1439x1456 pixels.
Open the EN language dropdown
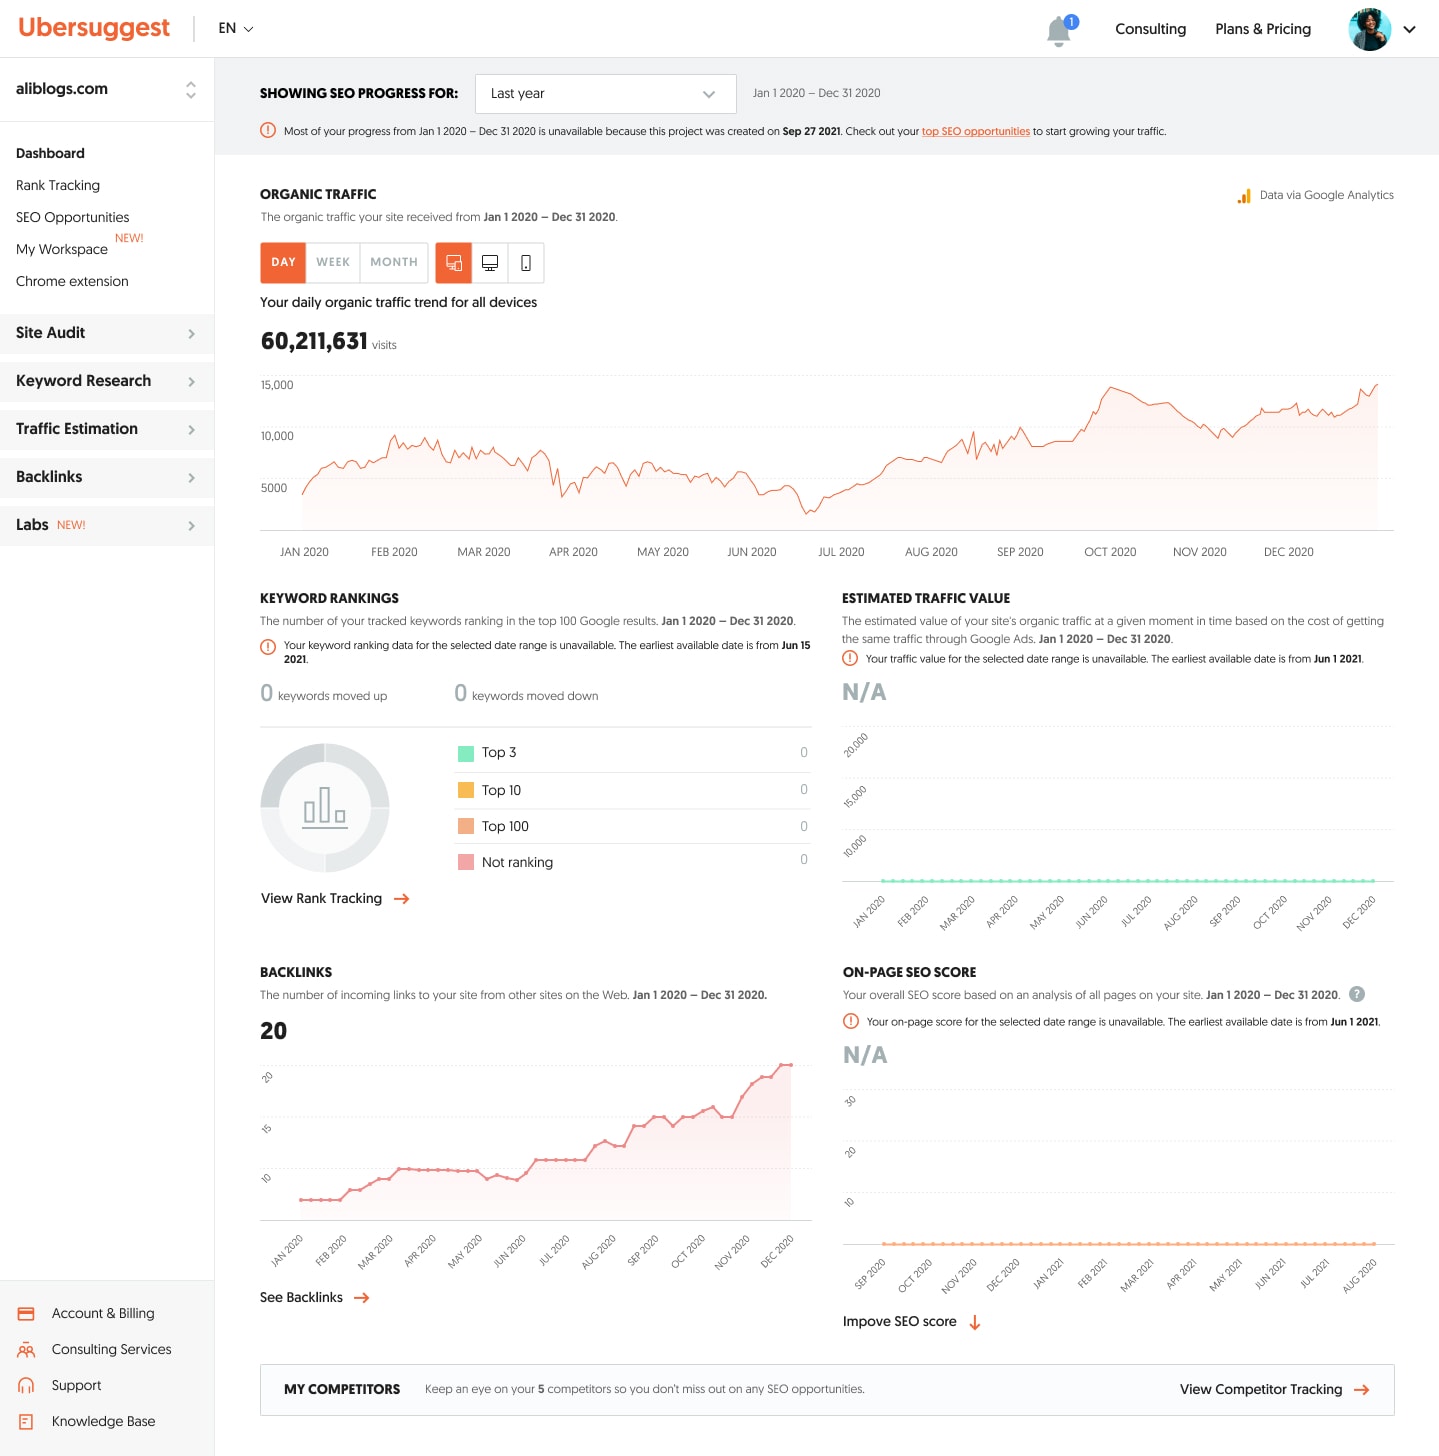coord(236,29)
